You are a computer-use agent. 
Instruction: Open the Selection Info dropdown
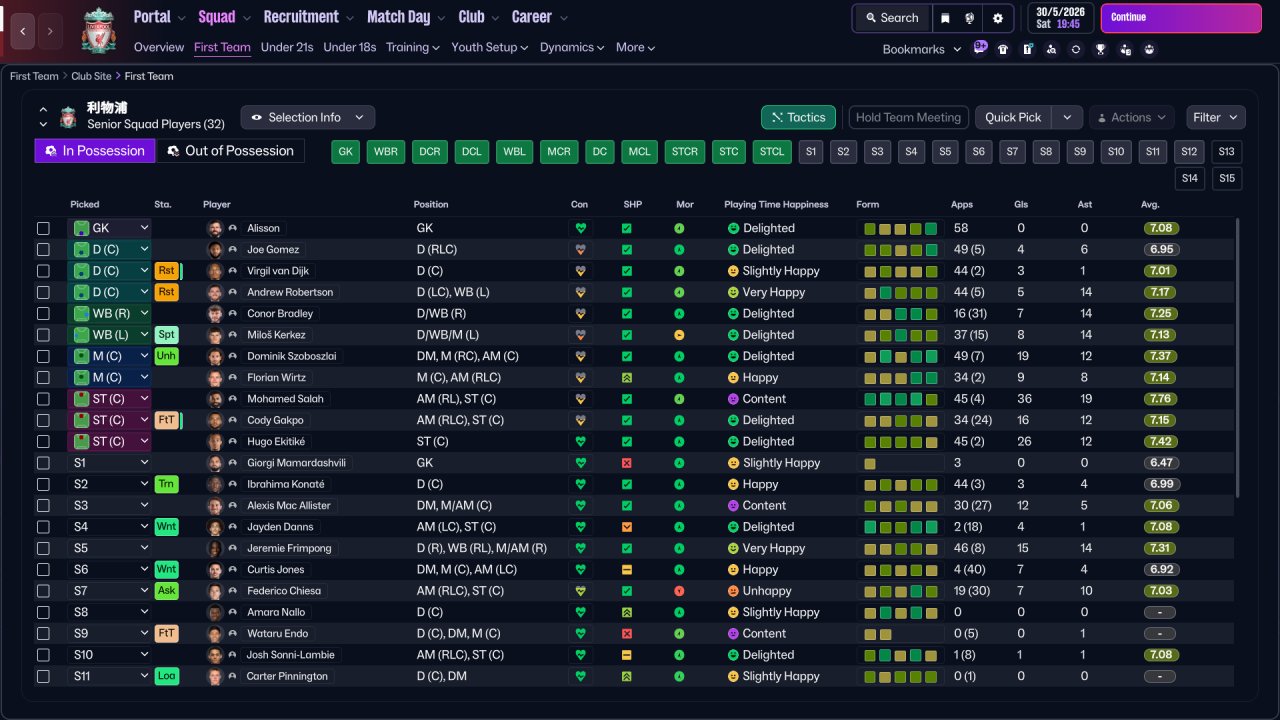(308, 117)
